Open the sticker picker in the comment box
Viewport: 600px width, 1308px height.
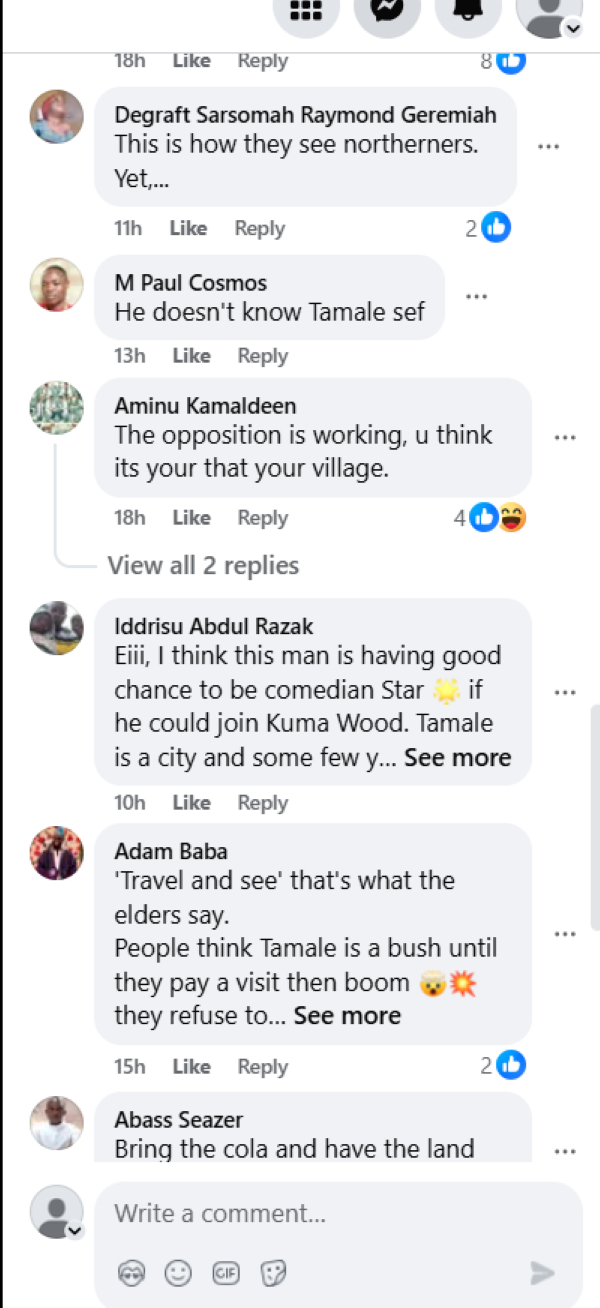273,1273
